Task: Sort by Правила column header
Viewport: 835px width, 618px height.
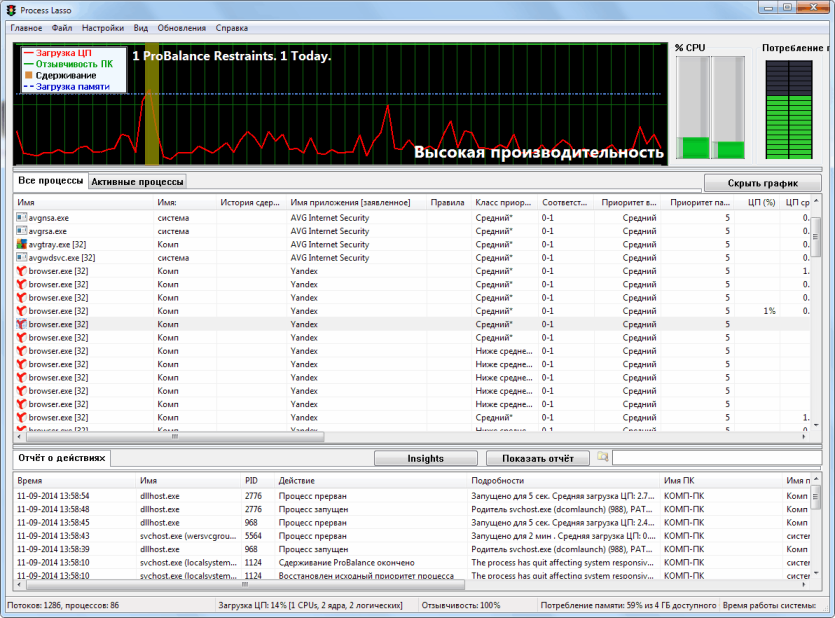Action: 447,202
